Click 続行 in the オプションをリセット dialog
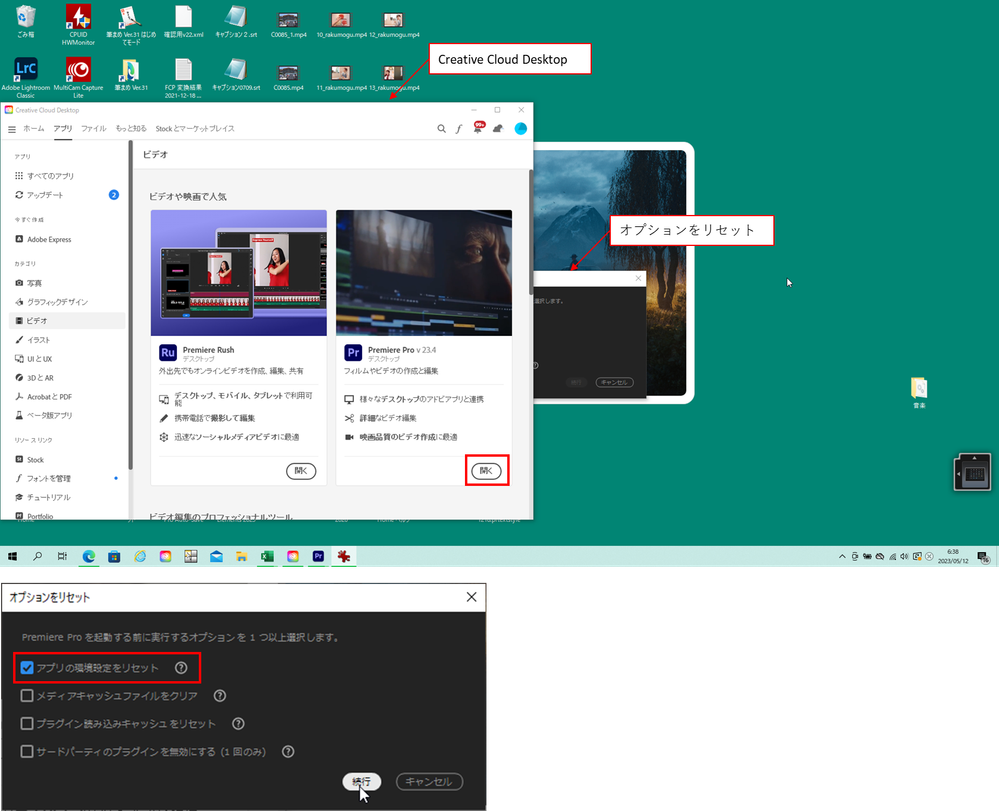This screenshot has height=811, width=999. point(361,781)
